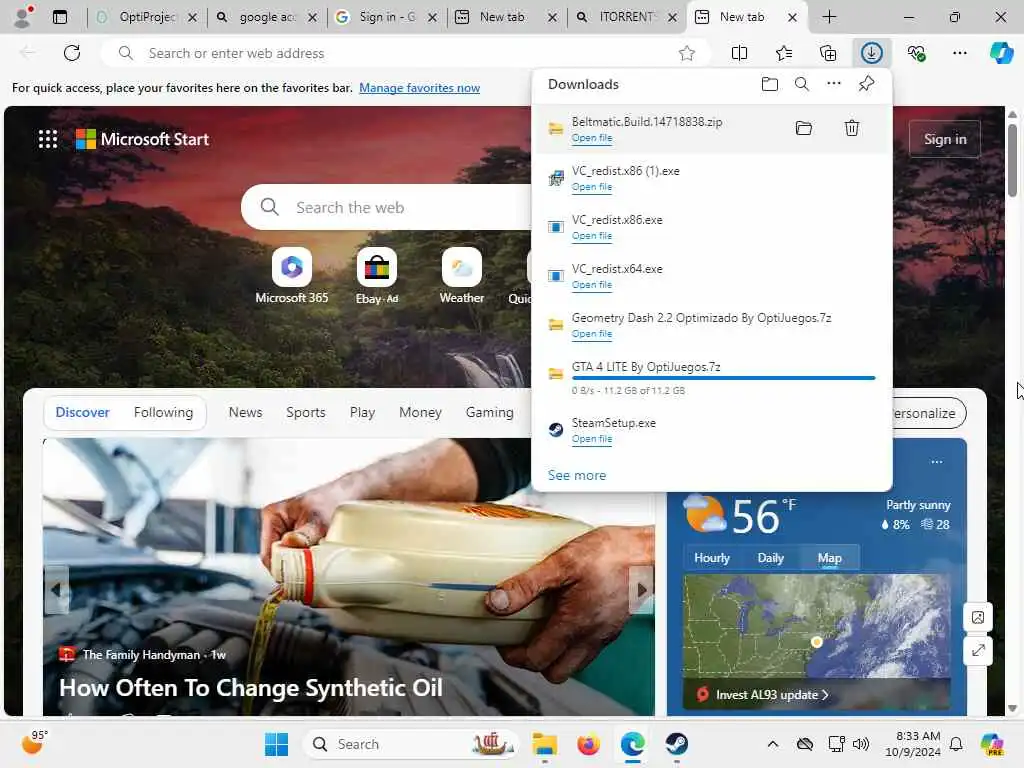Open Collections toolbar icon
The height and width of the screenshot is (768, 1024).
(x=827, y=53)
